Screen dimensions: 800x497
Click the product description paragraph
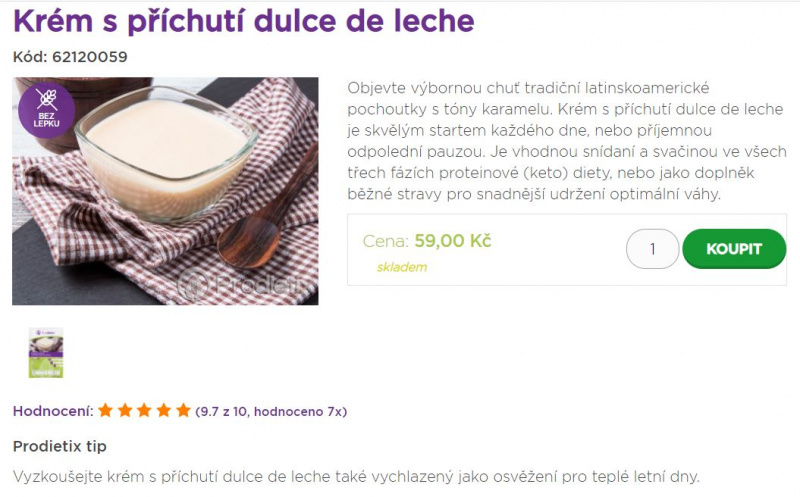[x=566, y=141]
